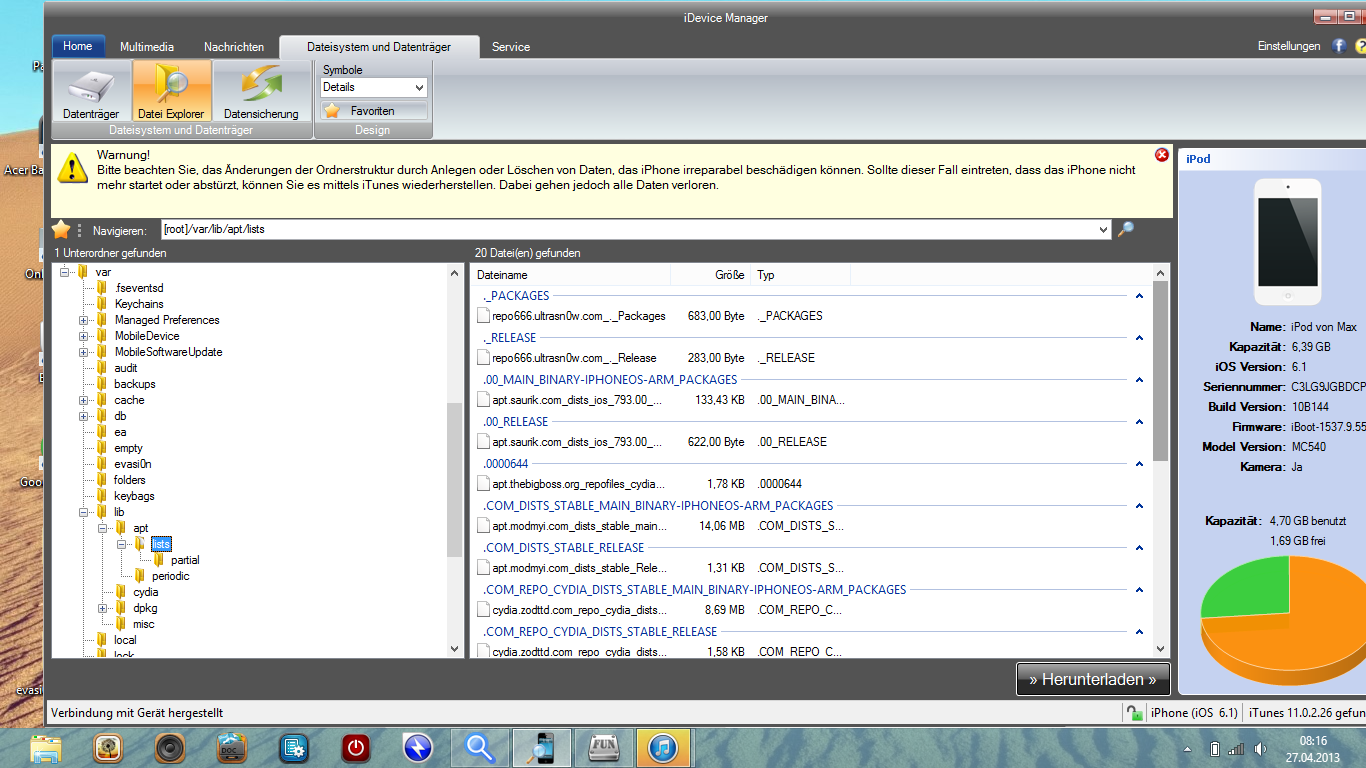
Task: Click folder tree vertical scrollbar thumb
Action: point(455,479)
